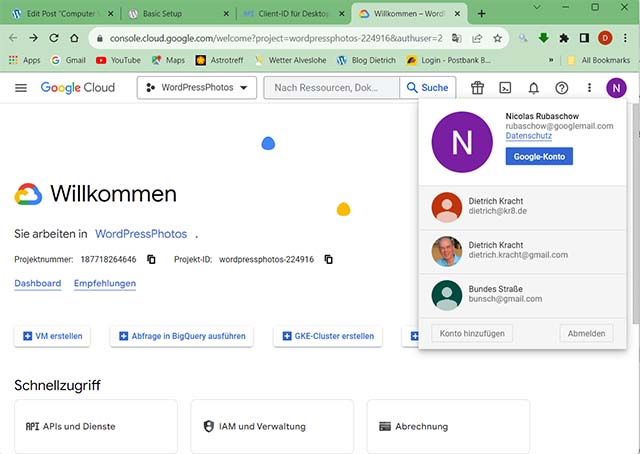Open the notifications bell
This screenshot has height=454, width=640.
534,88
